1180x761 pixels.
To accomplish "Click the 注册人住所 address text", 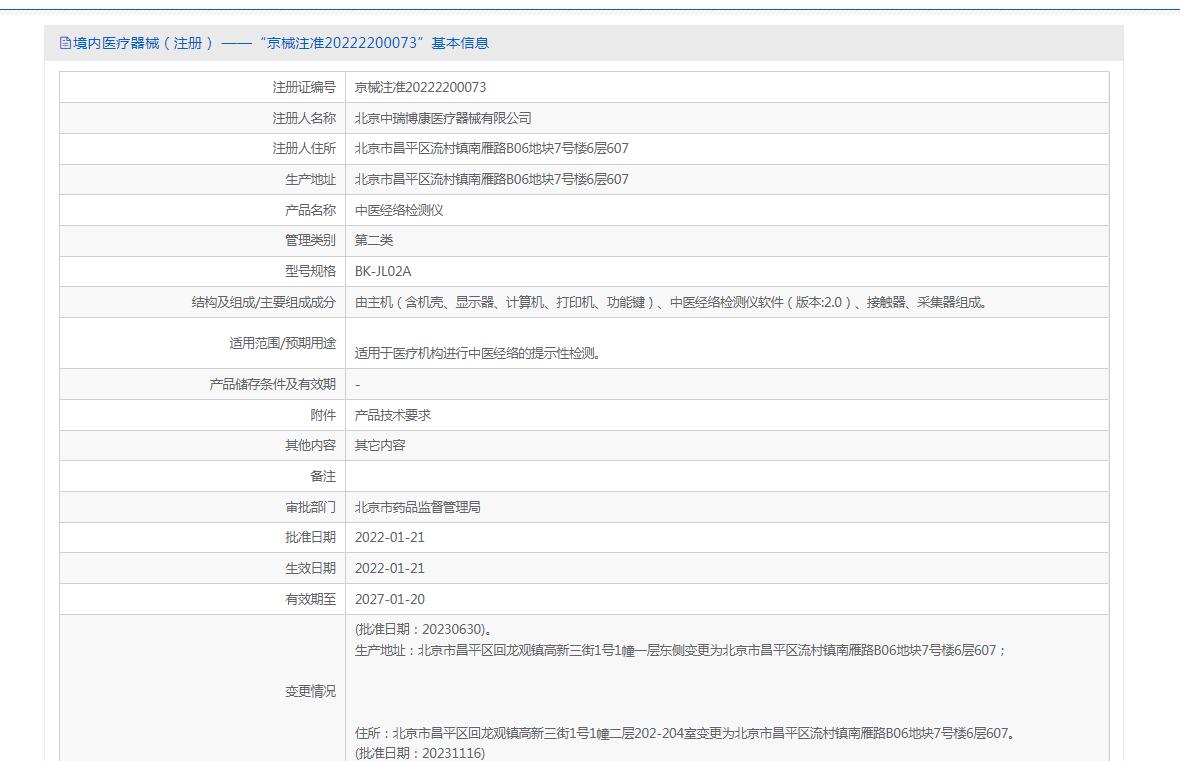I will pos(491,148).
